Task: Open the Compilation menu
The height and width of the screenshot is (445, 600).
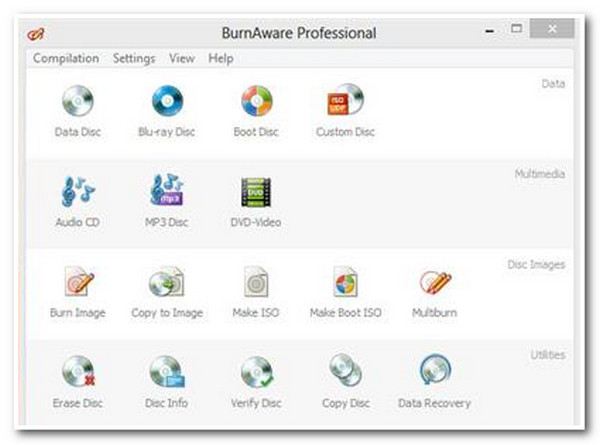Action: click(66, 59)
